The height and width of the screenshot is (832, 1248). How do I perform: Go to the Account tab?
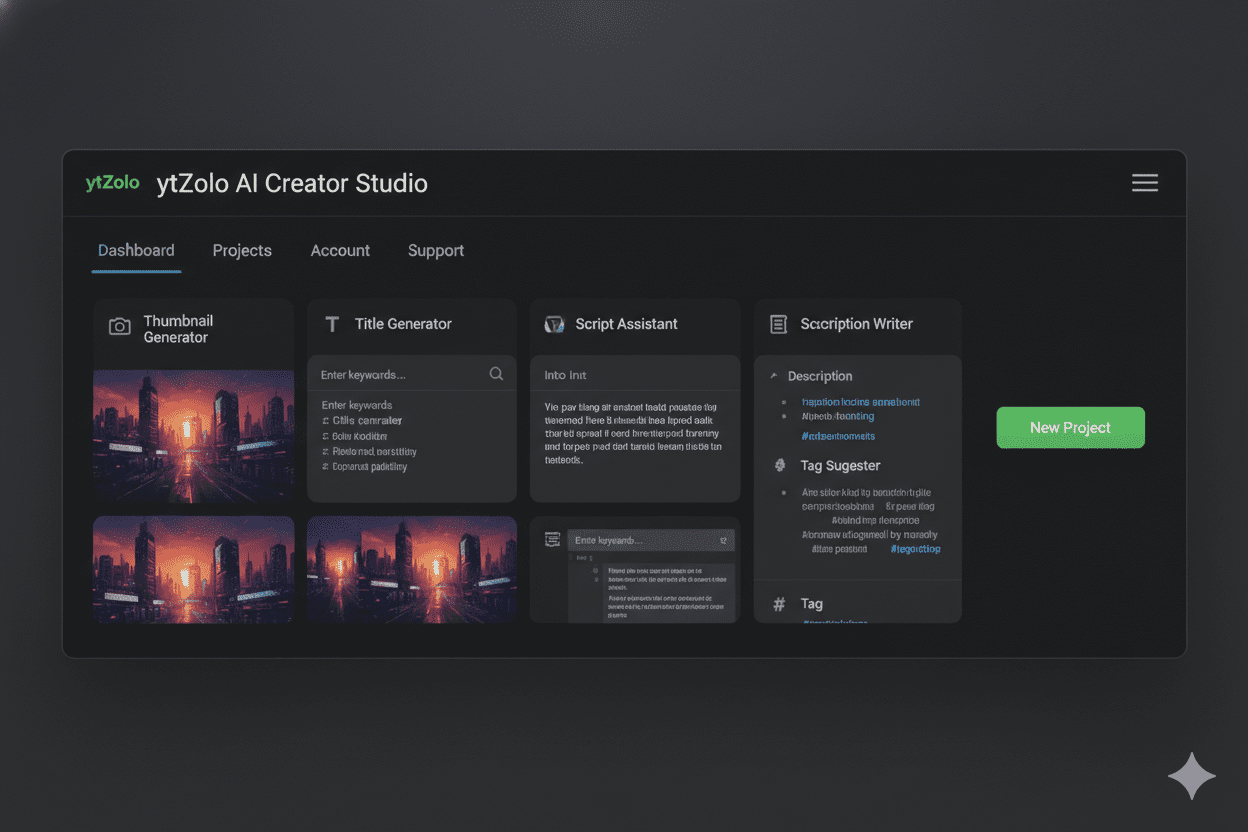tap(340, 250)
